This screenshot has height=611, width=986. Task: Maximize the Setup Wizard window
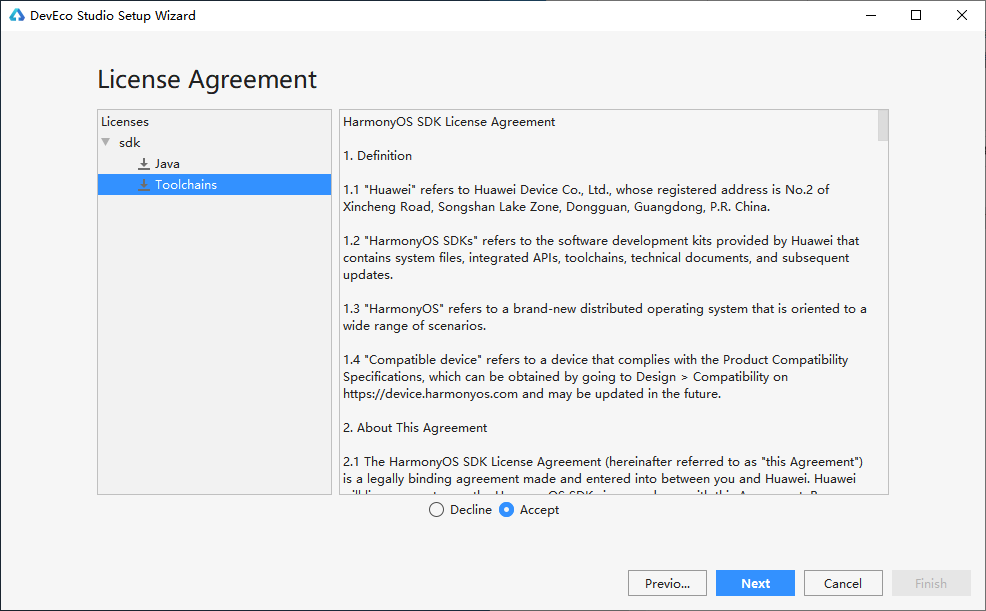pyautogui.click(x=916, y=15)
